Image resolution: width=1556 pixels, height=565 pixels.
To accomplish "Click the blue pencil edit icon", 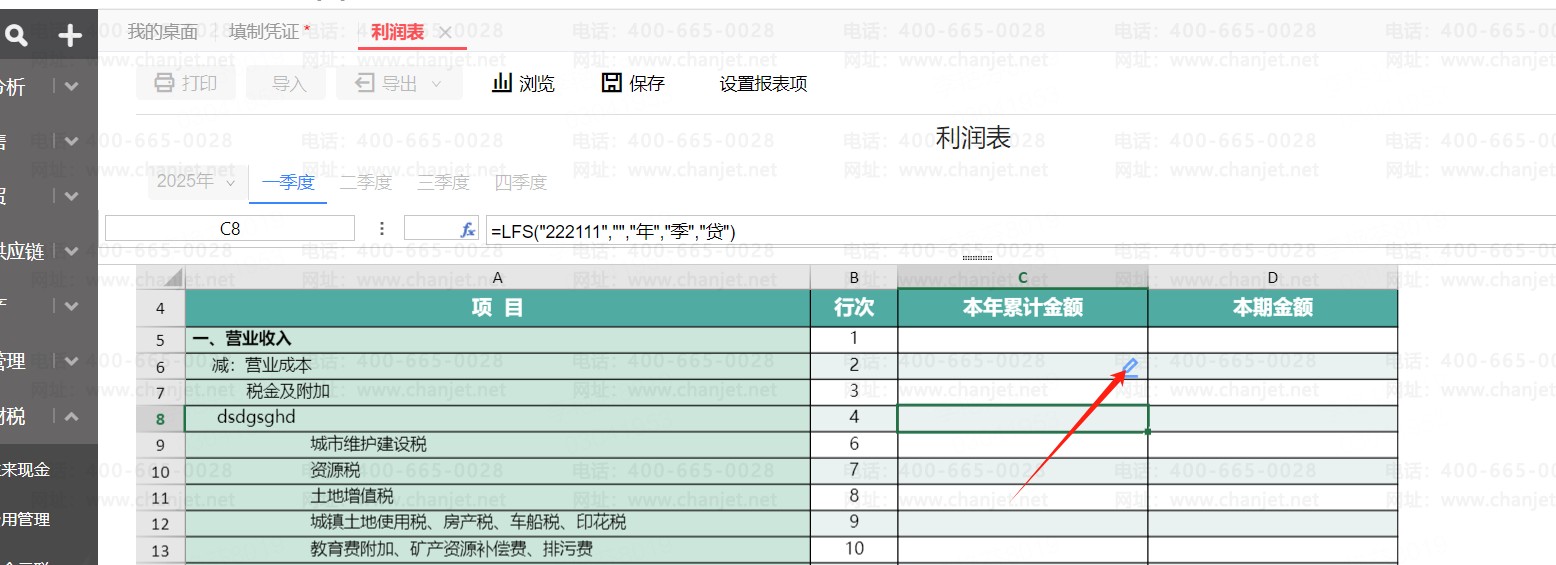I will point(1129,368).
